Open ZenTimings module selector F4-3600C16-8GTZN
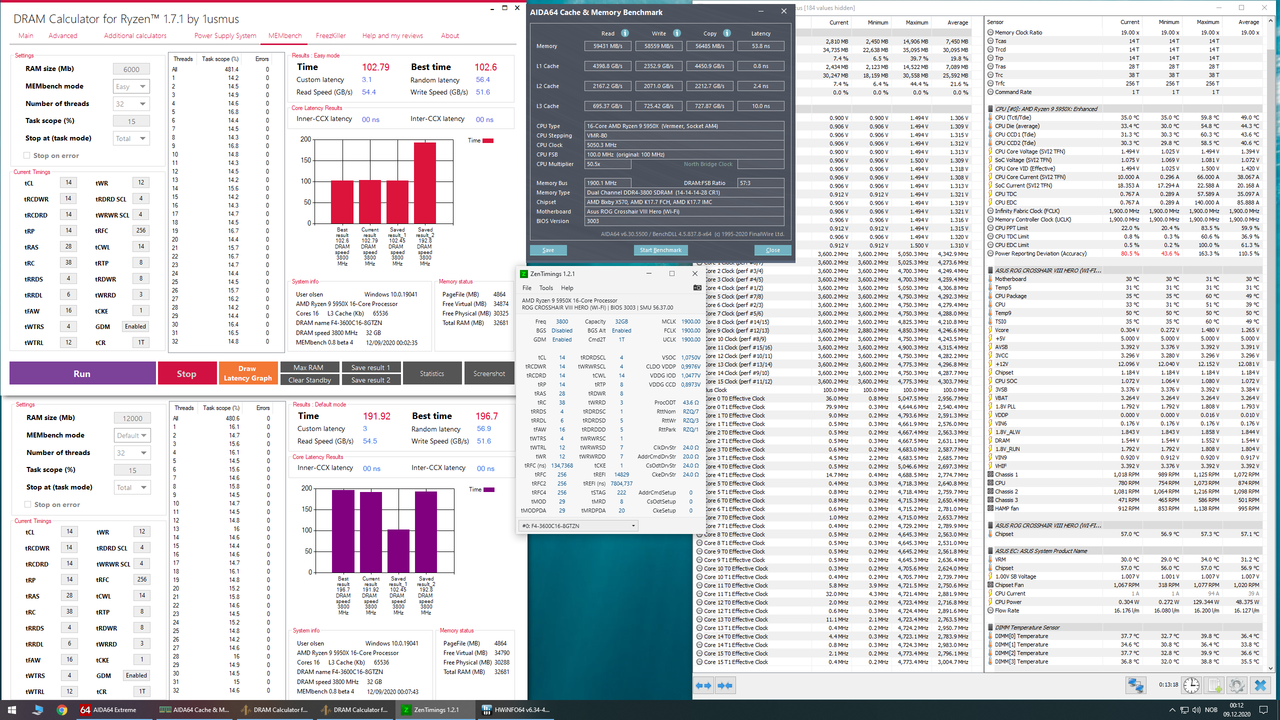 (578, 525)
